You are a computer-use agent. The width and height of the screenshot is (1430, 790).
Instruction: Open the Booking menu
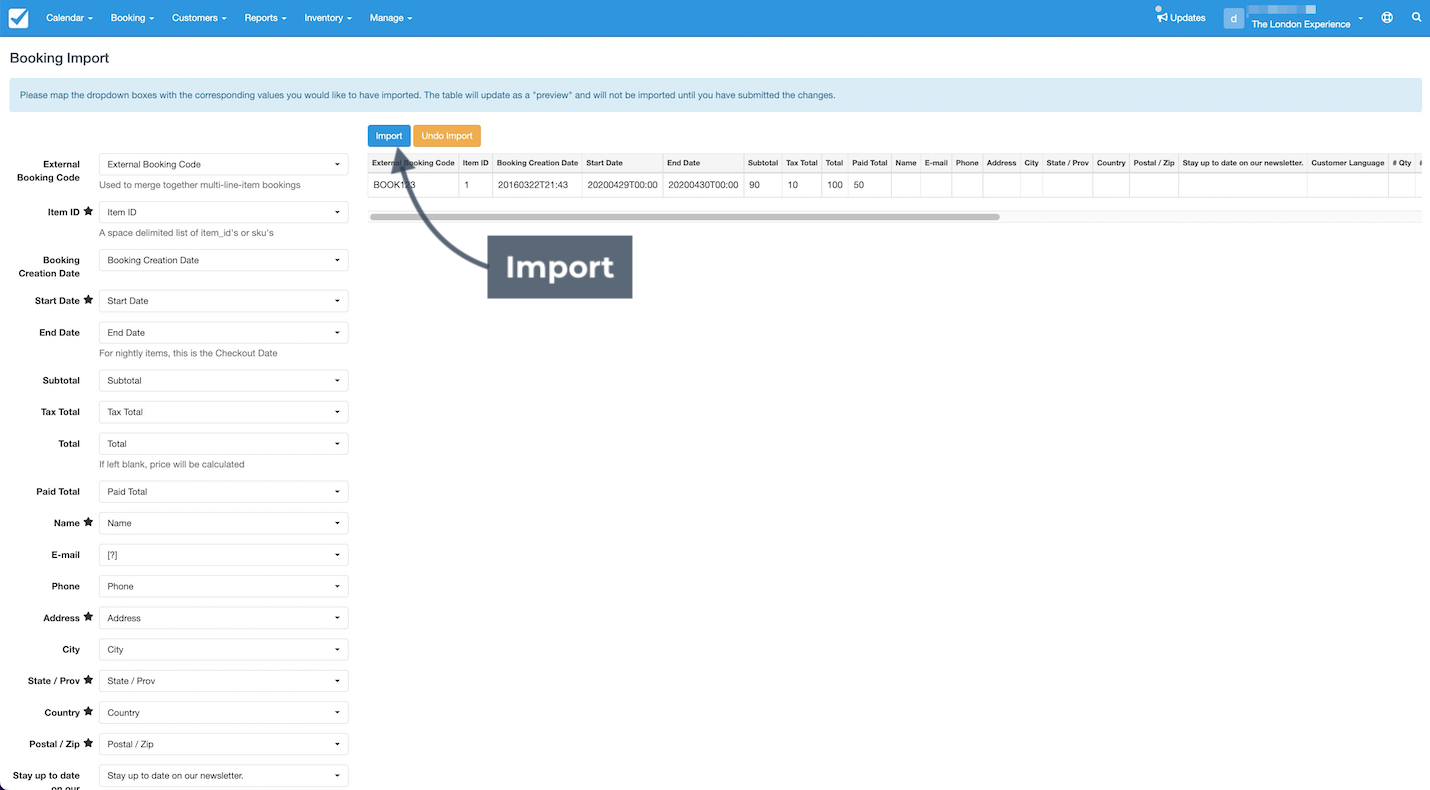[133, 18]
